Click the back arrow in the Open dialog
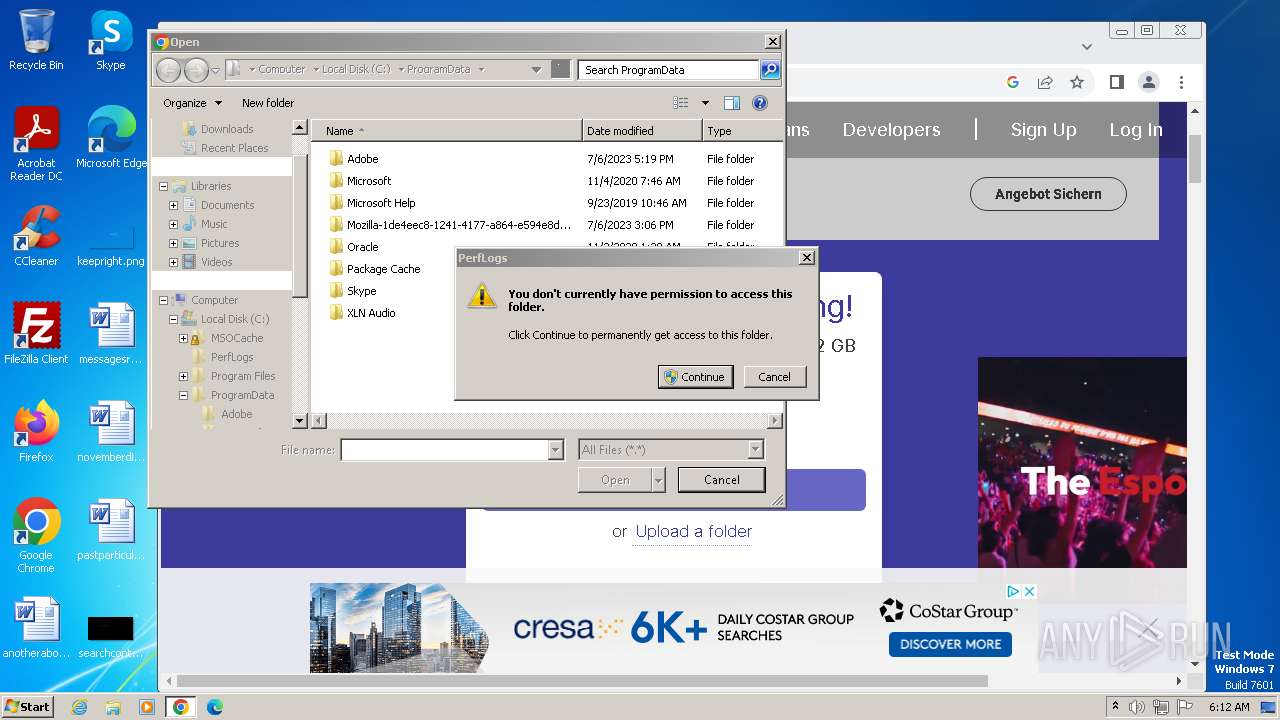The image size is (1280, 720). point(169,70)
